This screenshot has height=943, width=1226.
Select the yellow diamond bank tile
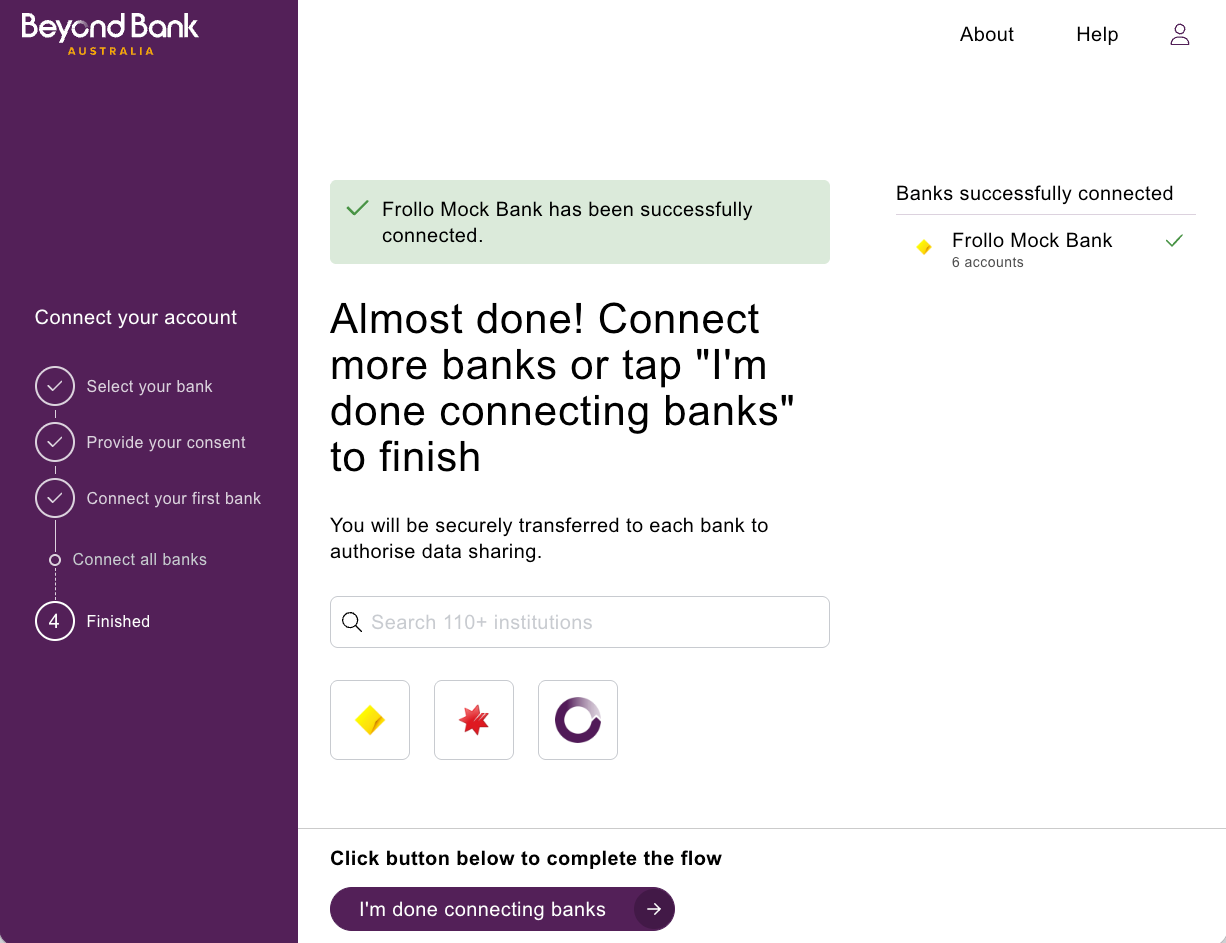click(x=370, y=720)
